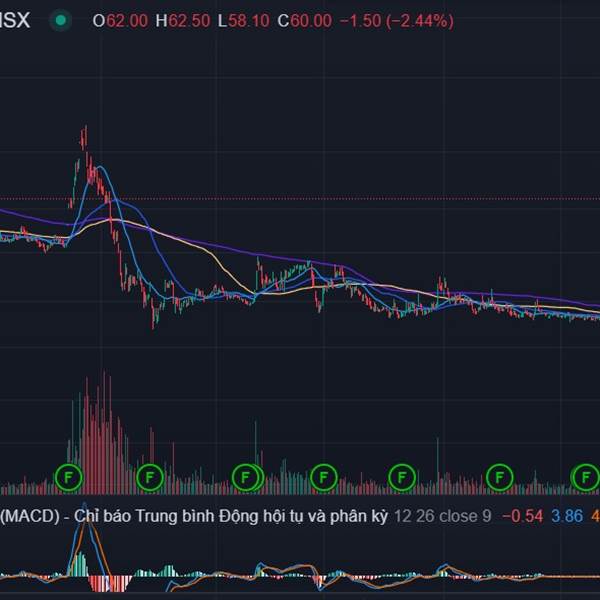This screenshot has width=600, height=600.
Task: Click the open price value O62.00
Action: 120,21
